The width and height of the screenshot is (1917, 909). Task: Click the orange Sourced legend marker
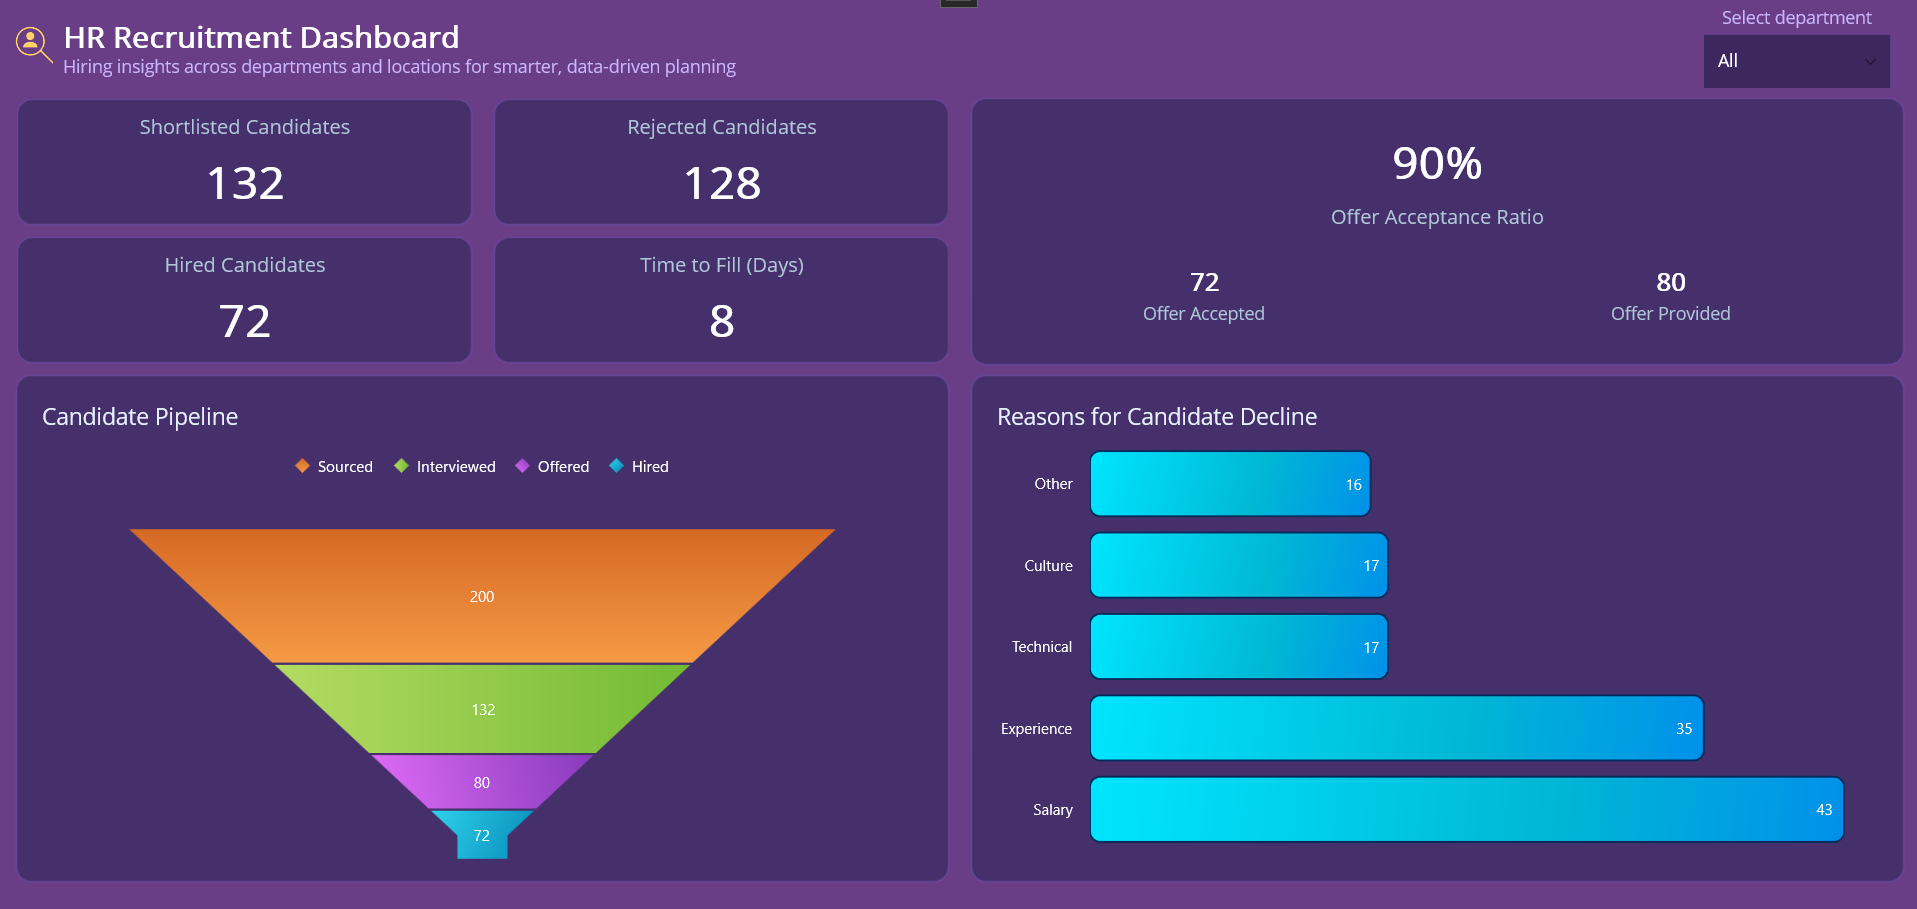point(302,466)
